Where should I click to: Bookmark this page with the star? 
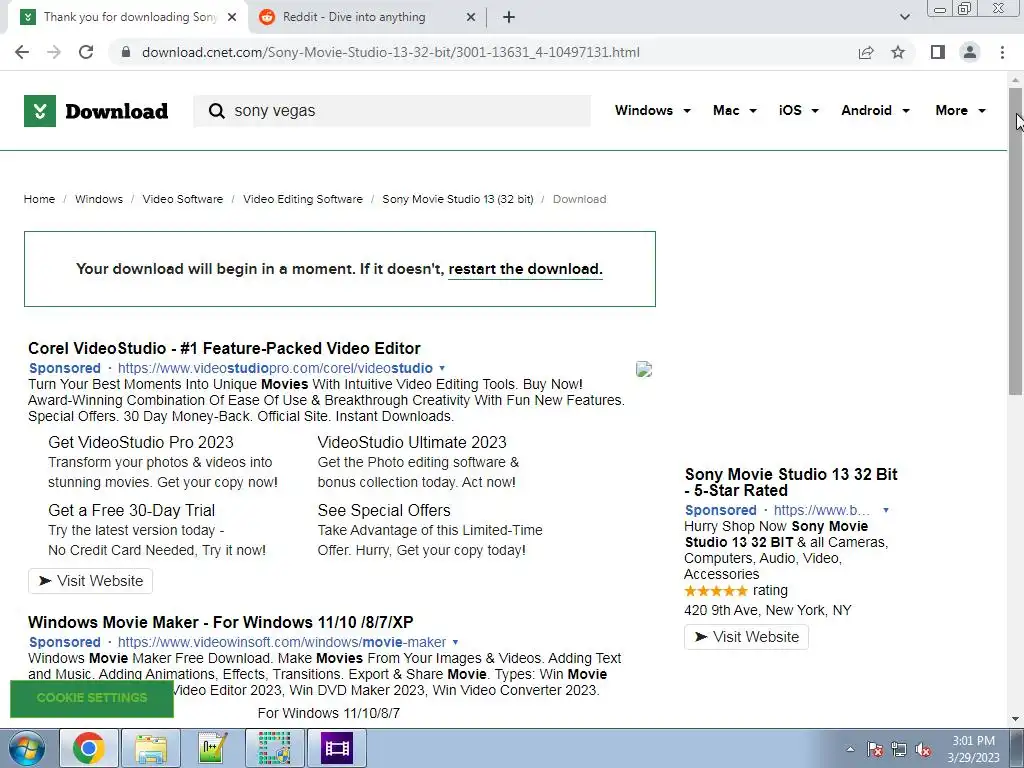[898, 52]
